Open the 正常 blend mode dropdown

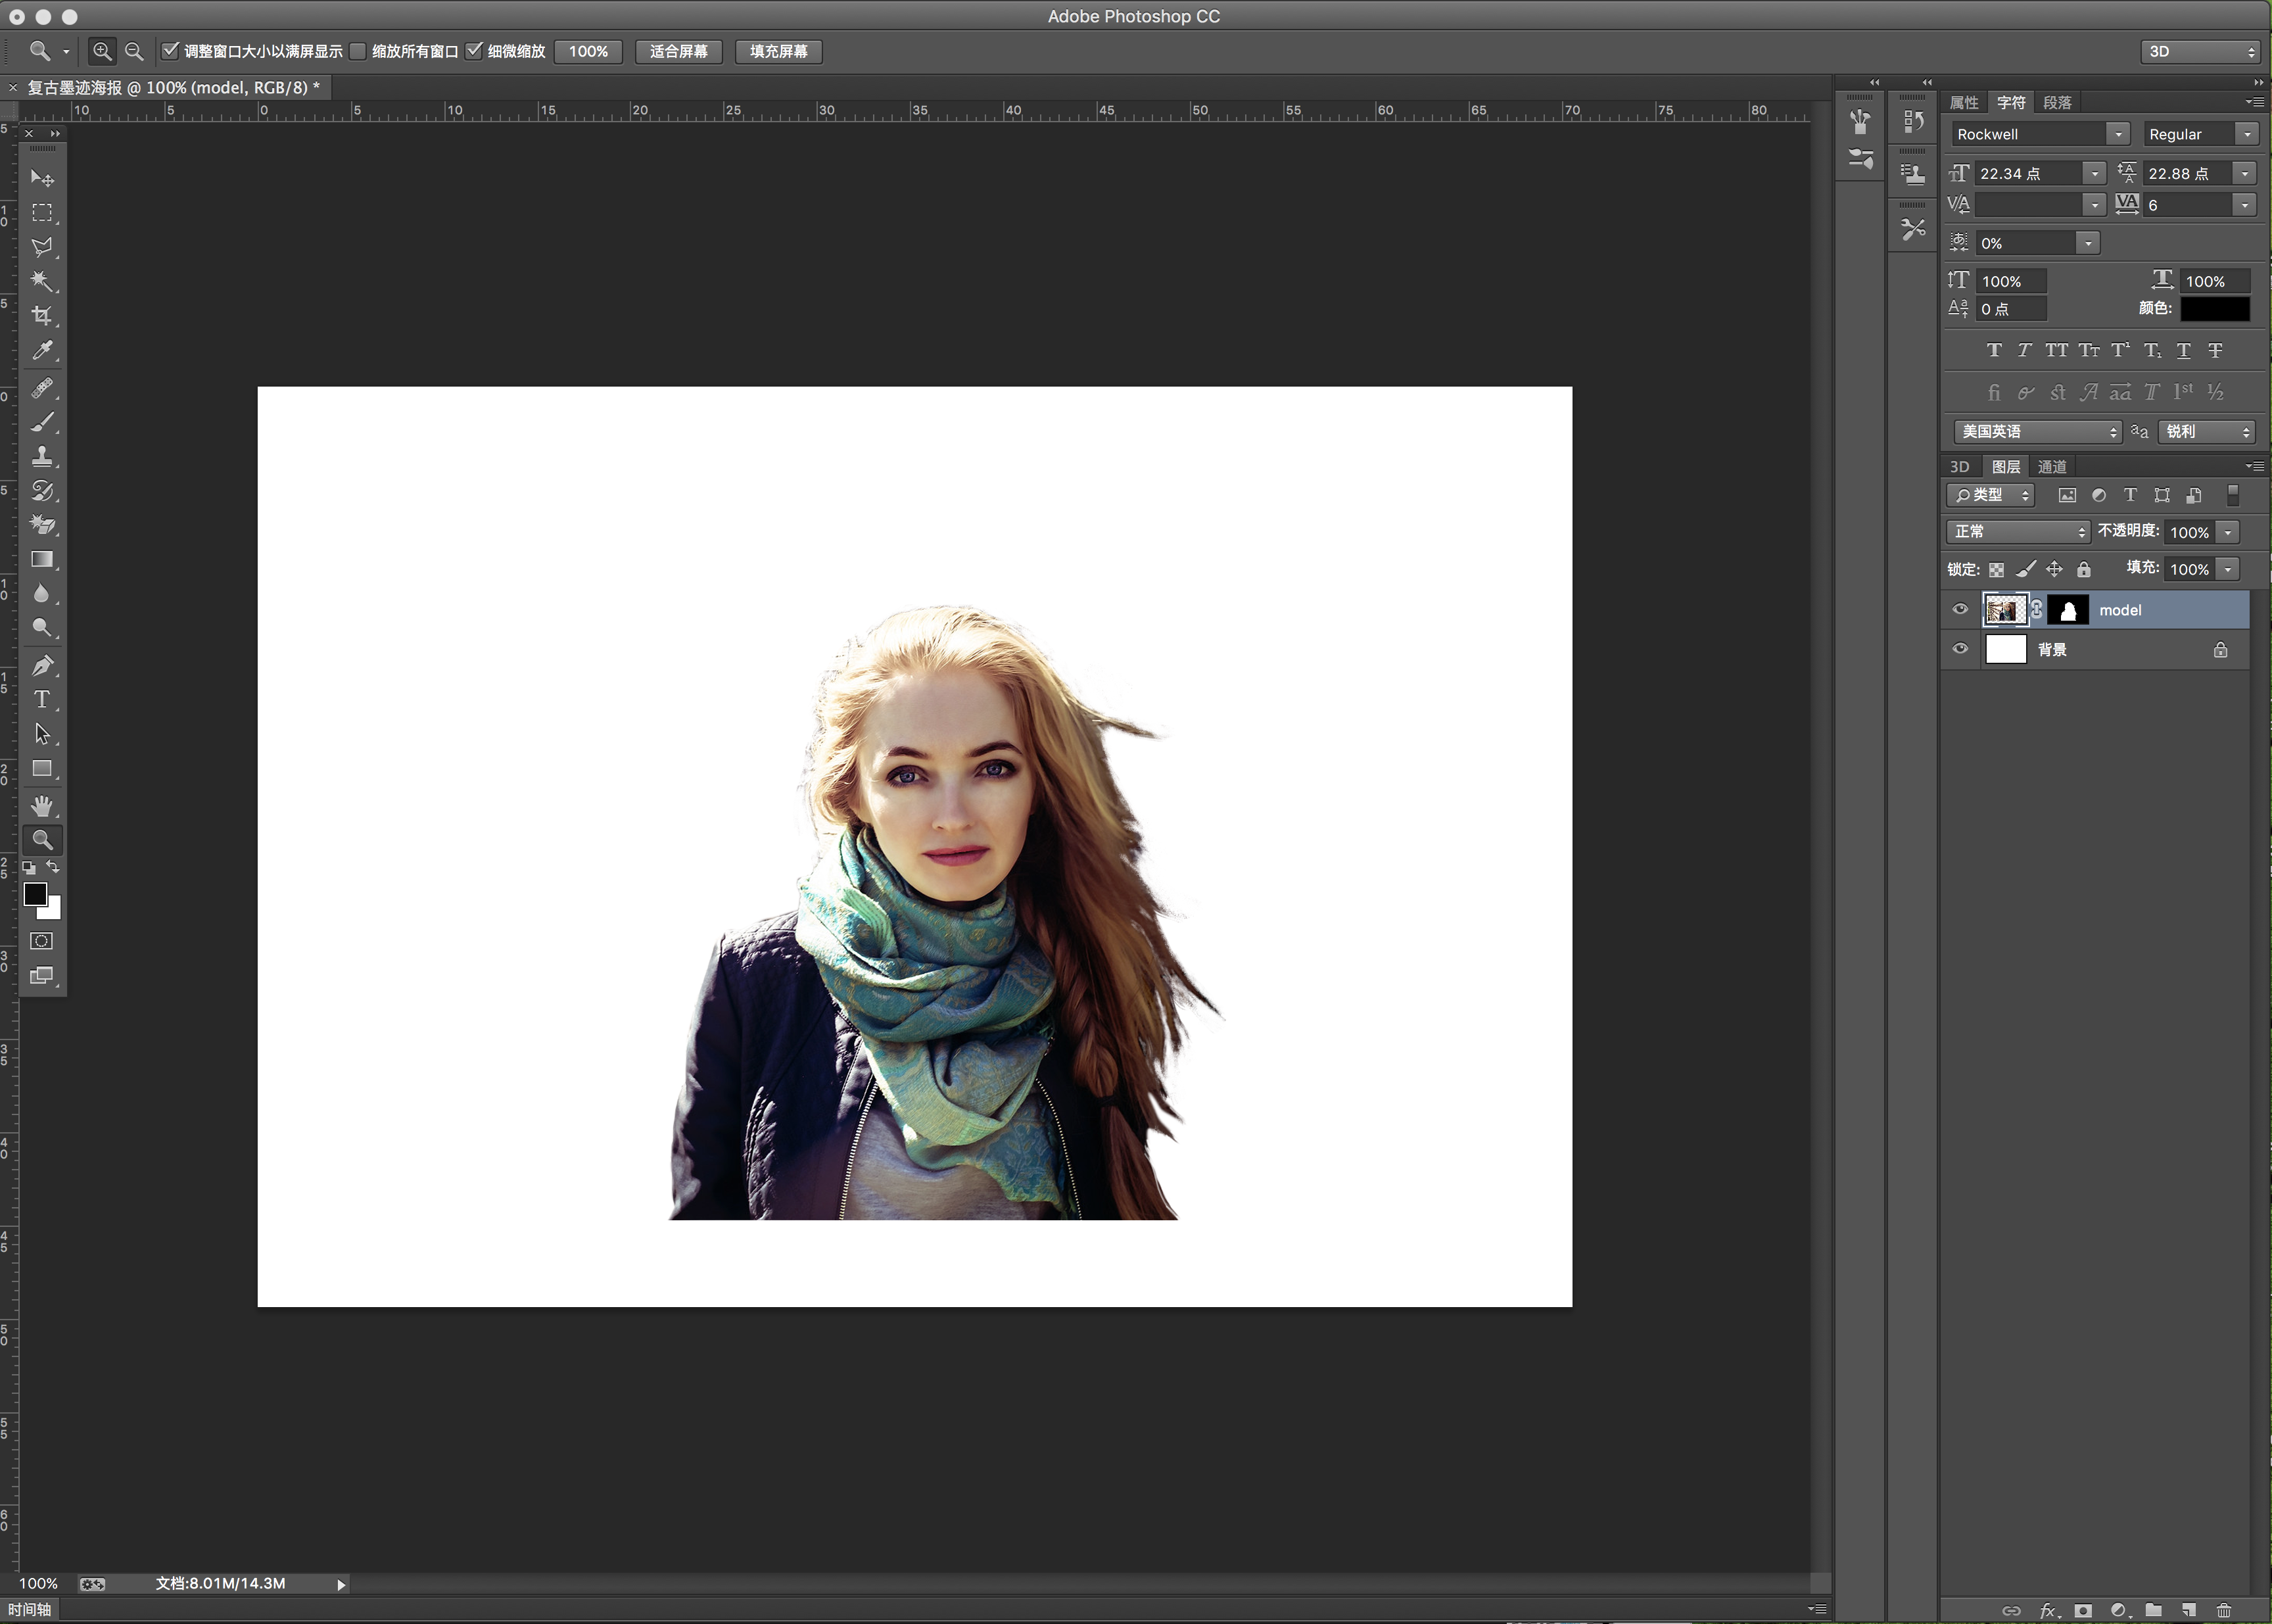2018,532
